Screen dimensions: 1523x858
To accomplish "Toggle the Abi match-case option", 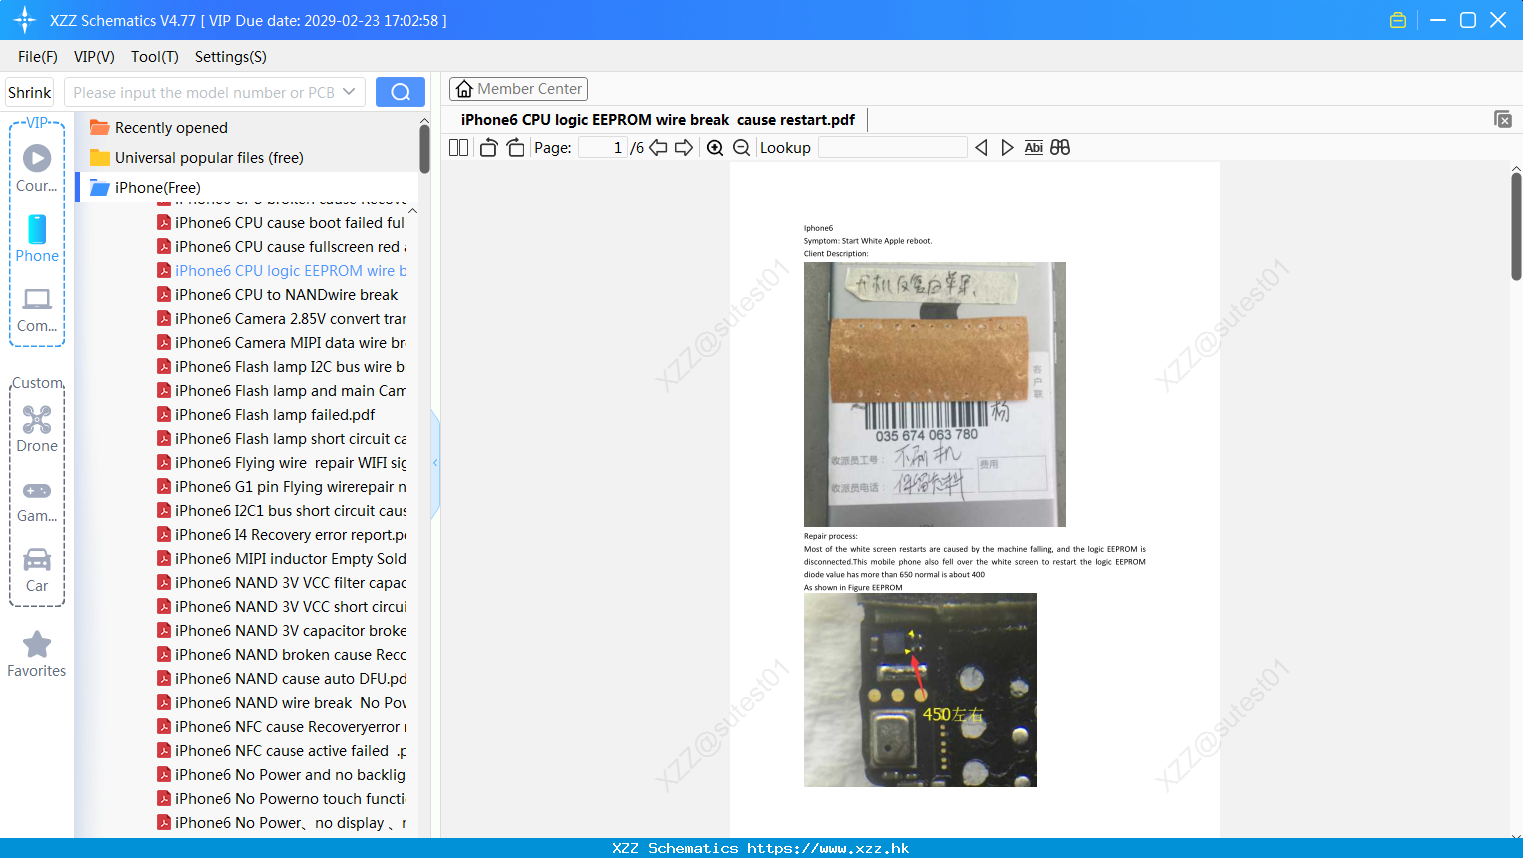I will (1034, 148).
